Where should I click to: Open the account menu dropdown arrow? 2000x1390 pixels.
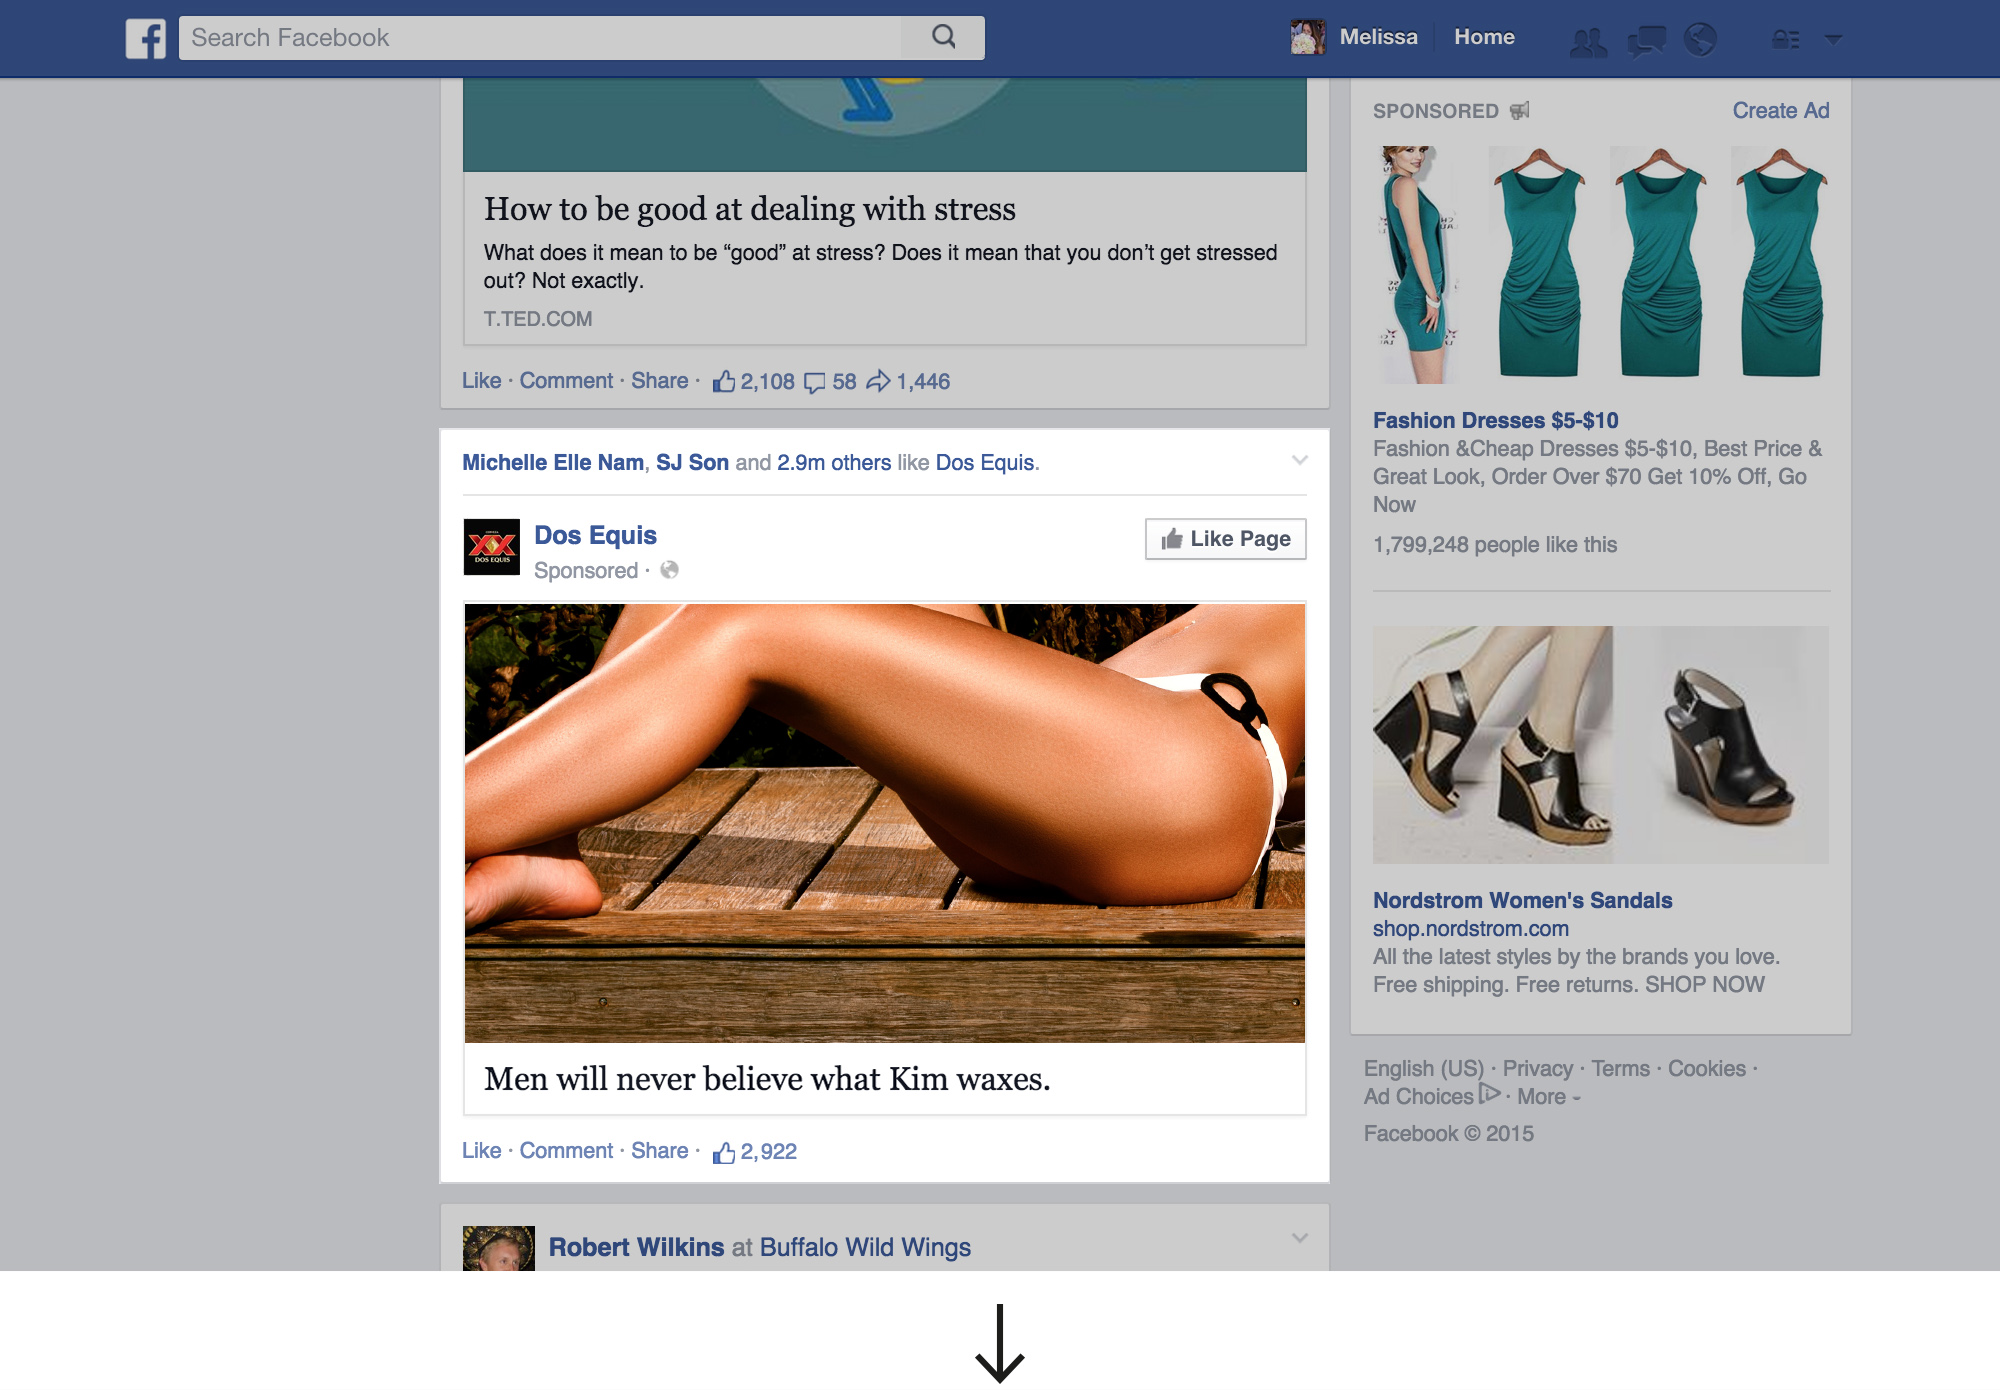(x=1833, y=39)
